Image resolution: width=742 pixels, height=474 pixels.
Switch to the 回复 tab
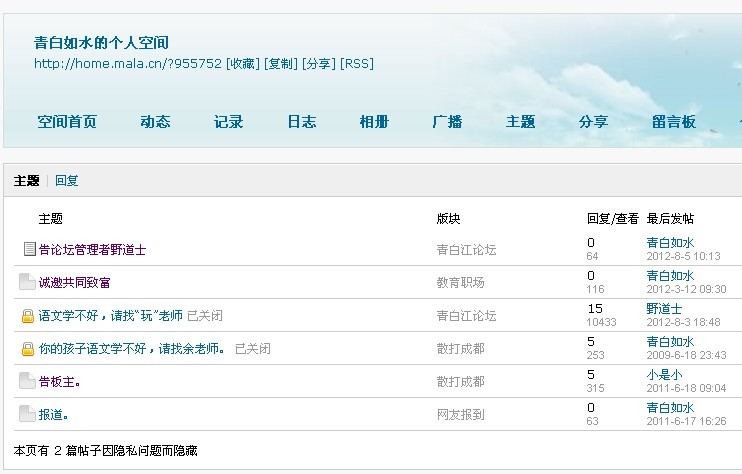pos(66,181)
